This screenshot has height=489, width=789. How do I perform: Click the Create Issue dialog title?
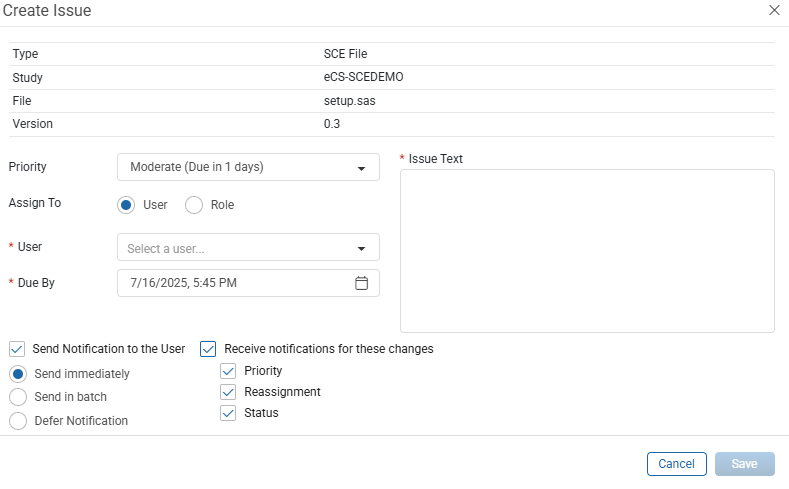click(47, 11)
